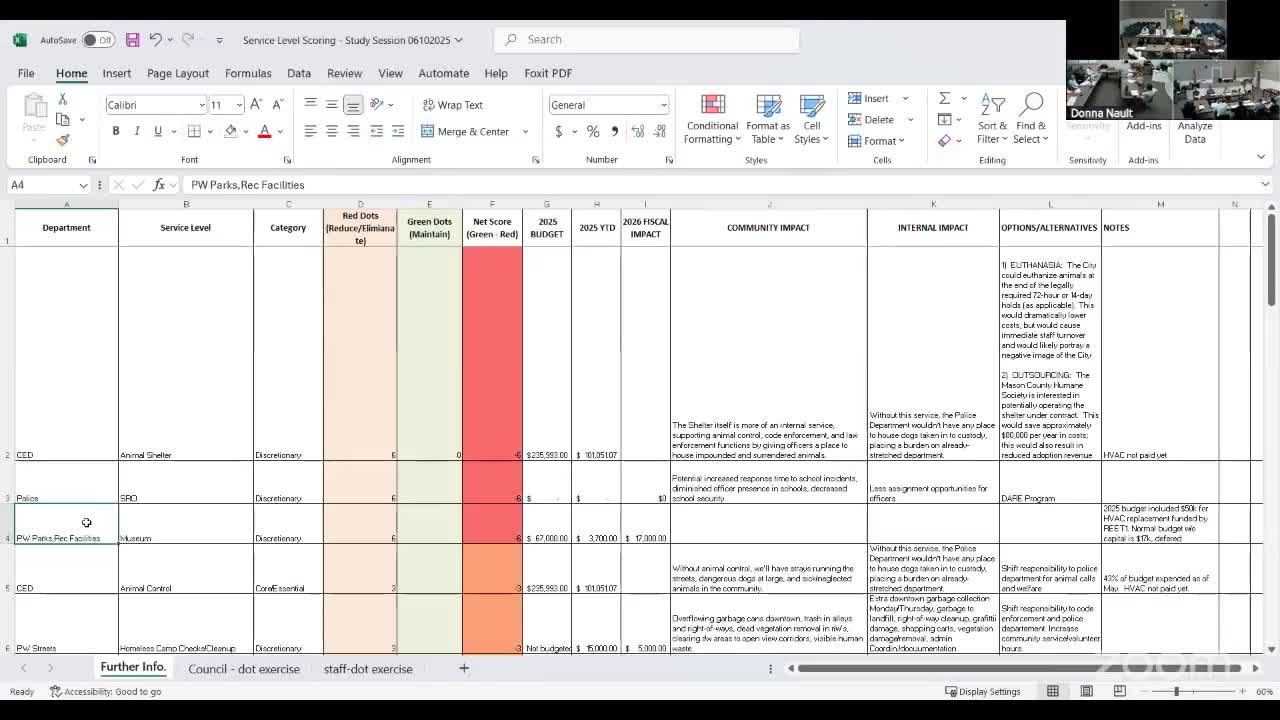This screenshot has height=720, width=1280.
Task: Toggle Wrap Text for cell
Action: (452, 105)
